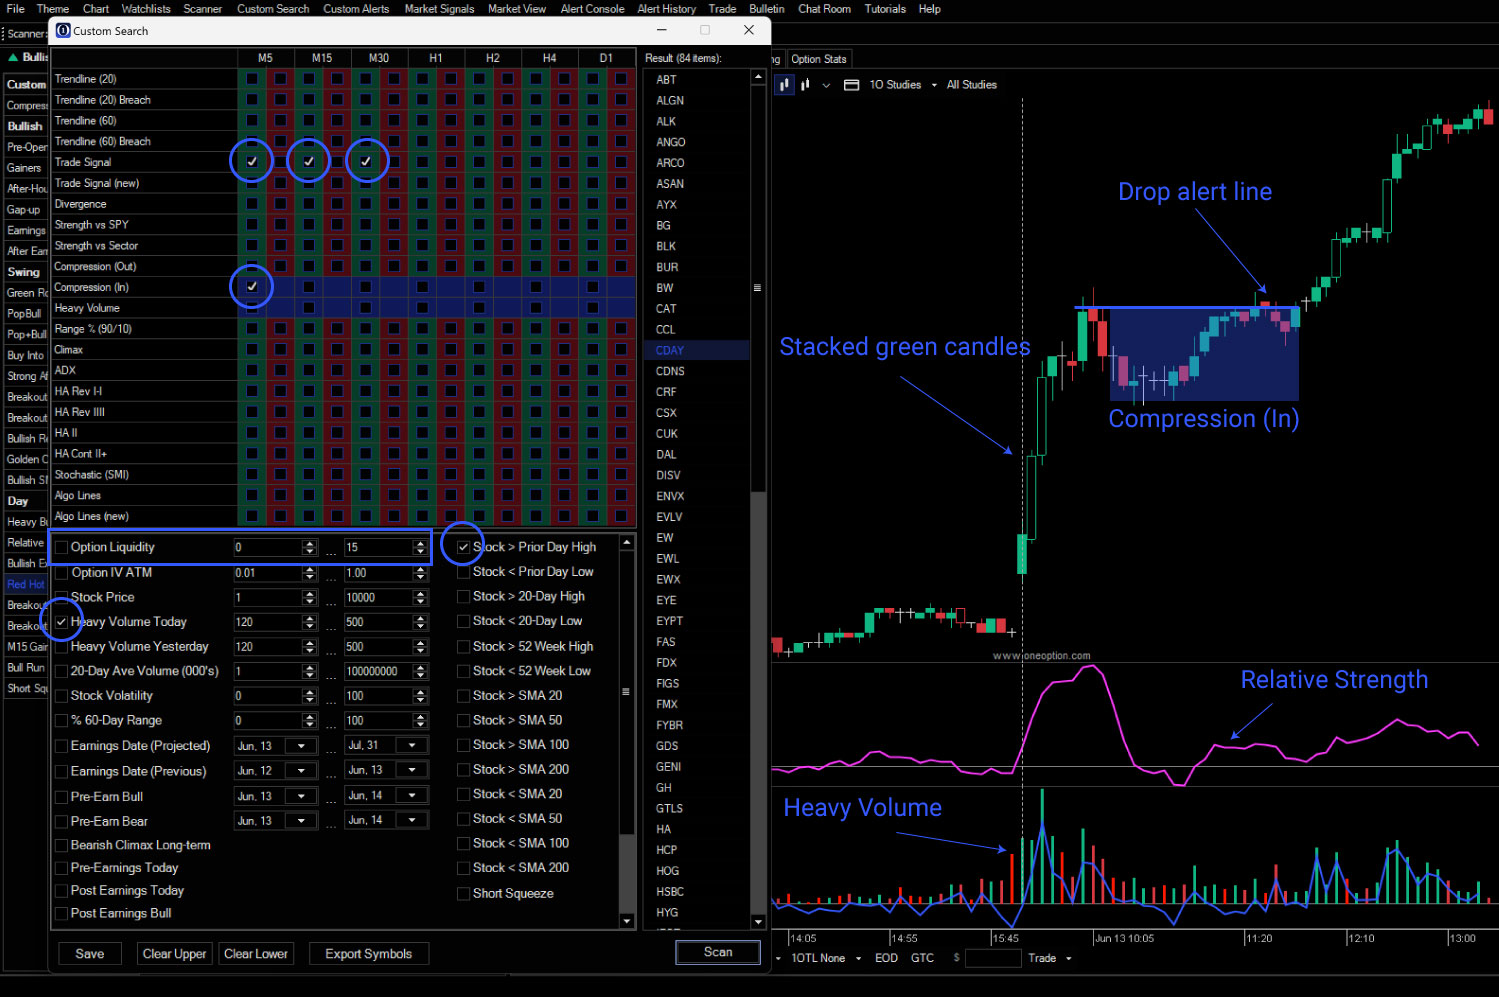Click the Bullish scanner category

[25, 126]
